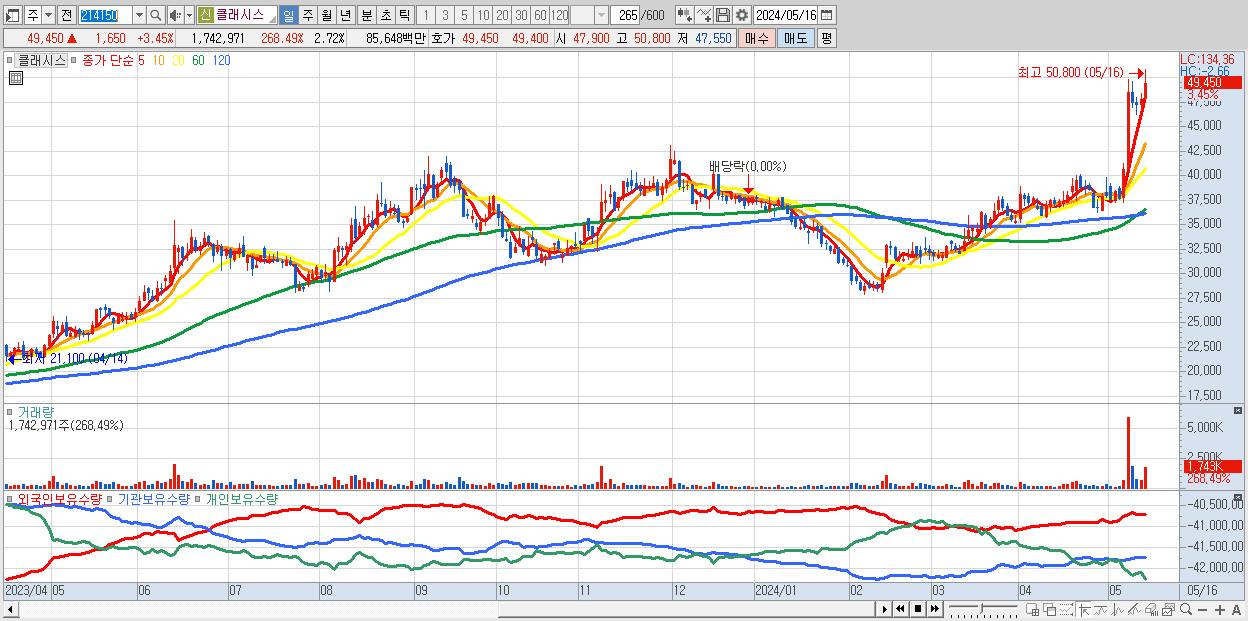1248x621 pixels.
Task: Select the yearly '년' period button
Action: pos(345,15)
